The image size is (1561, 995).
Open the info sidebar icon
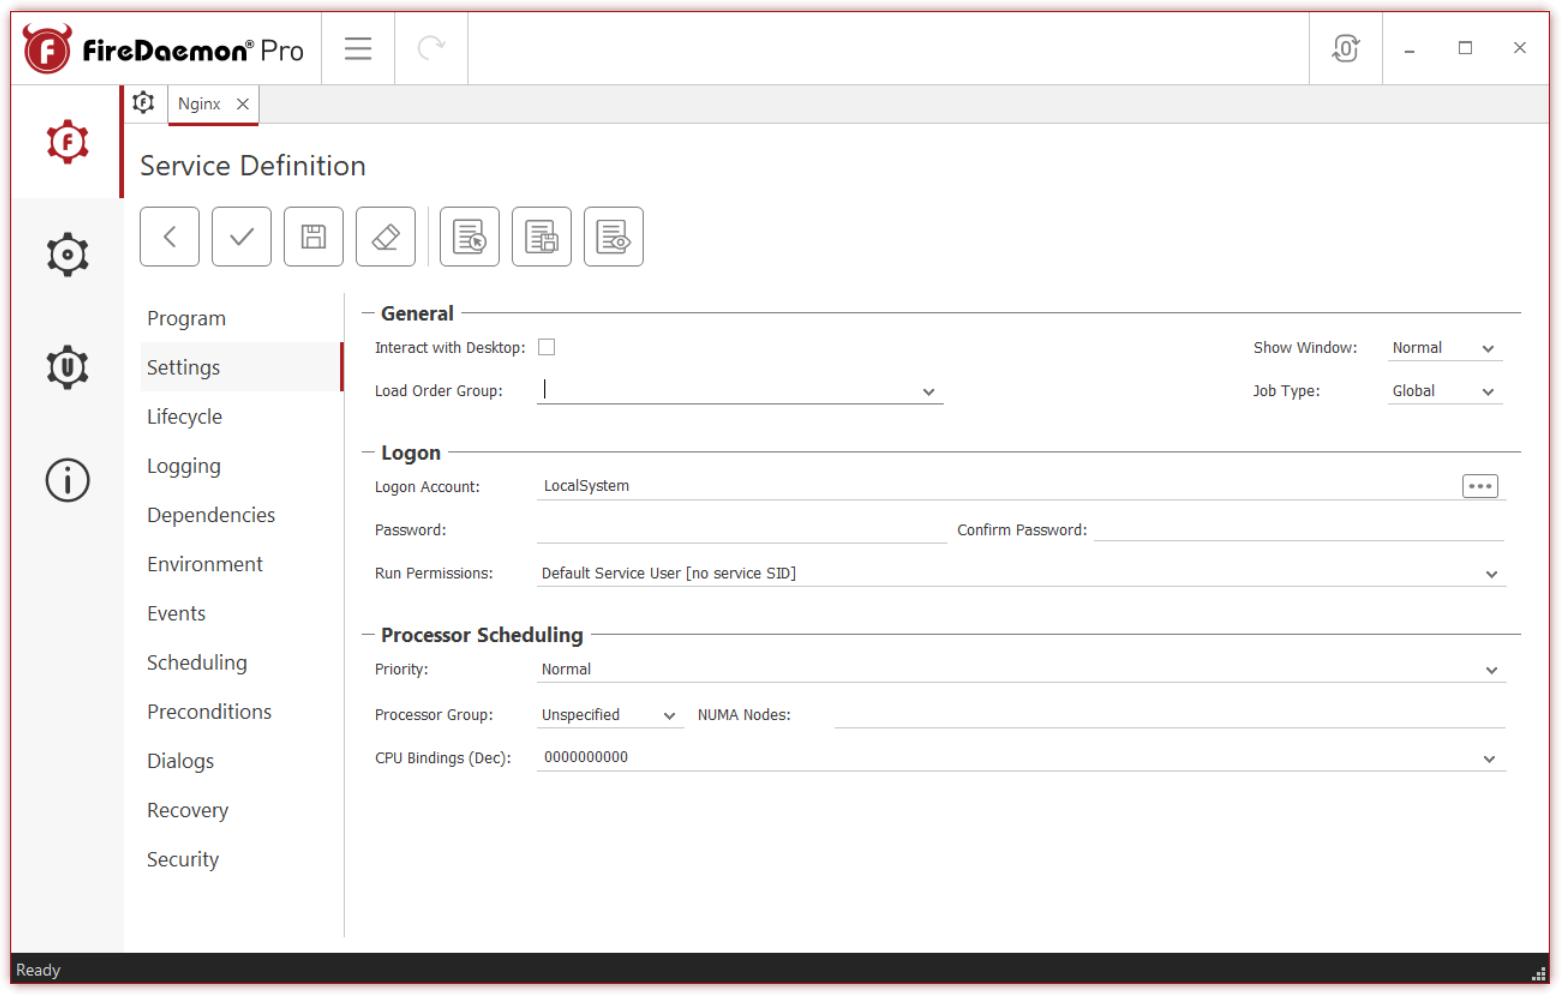67,480
